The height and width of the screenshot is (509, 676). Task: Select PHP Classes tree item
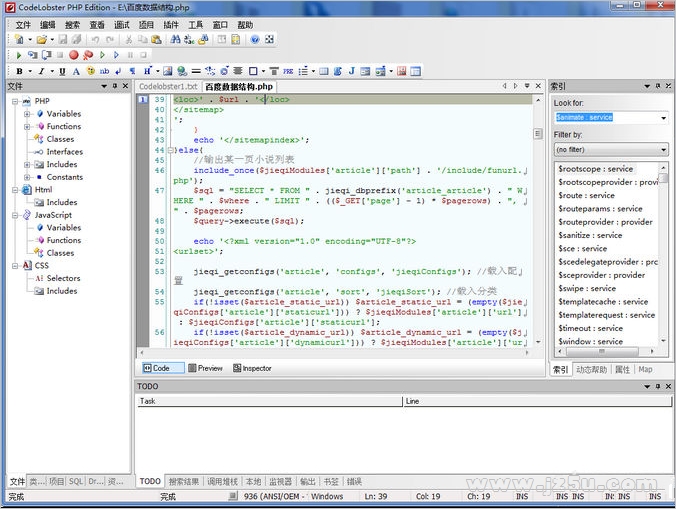pos(60,139)
